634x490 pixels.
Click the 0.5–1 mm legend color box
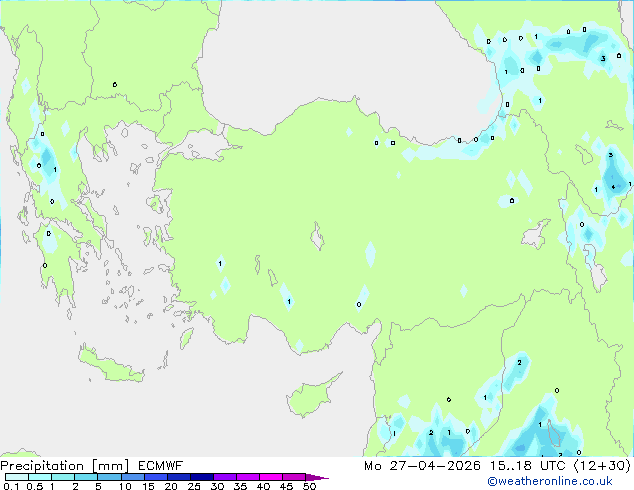[40, 477]
